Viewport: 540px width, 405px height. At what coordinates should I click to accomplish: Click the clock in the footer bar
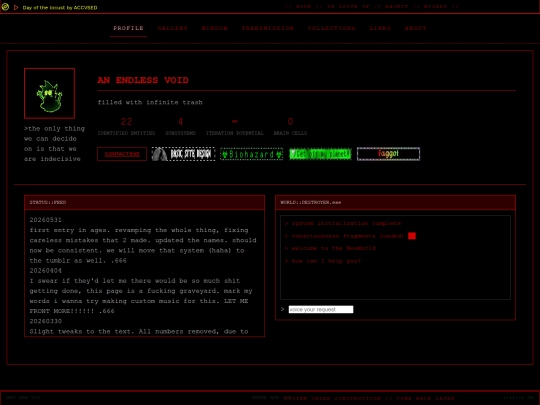518,398
